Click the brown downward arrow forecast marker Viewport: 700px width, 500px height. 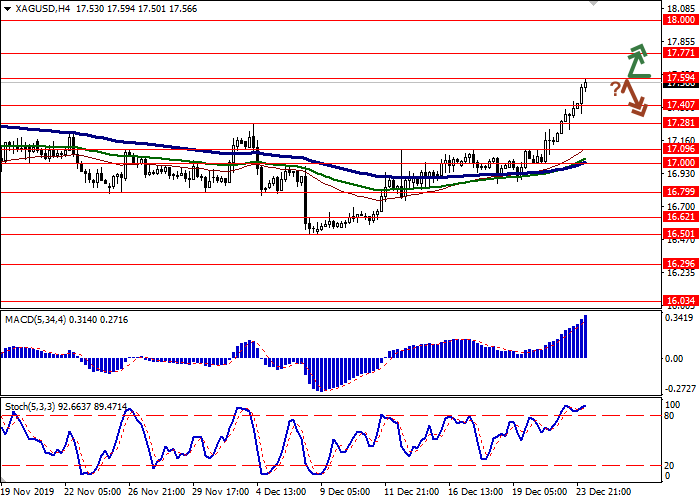pos(635,96)
